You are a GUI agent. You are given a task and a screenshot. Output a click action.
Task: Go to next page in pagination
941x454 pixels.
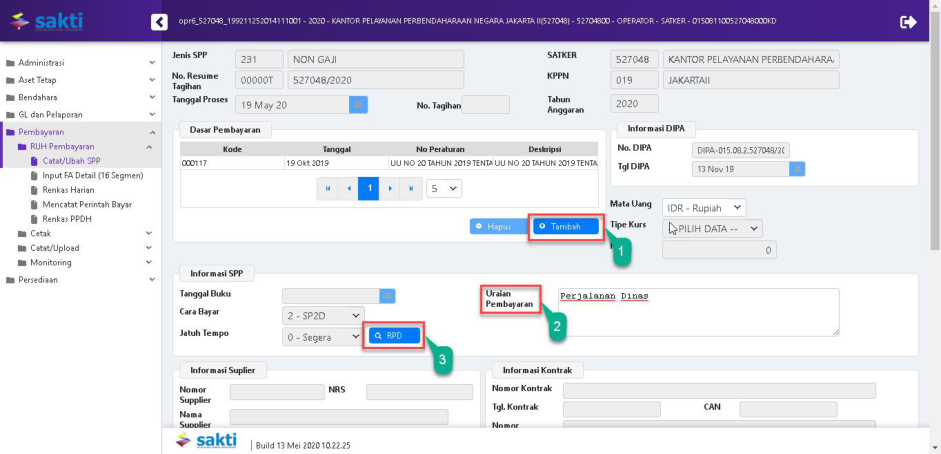coord(390,188)
